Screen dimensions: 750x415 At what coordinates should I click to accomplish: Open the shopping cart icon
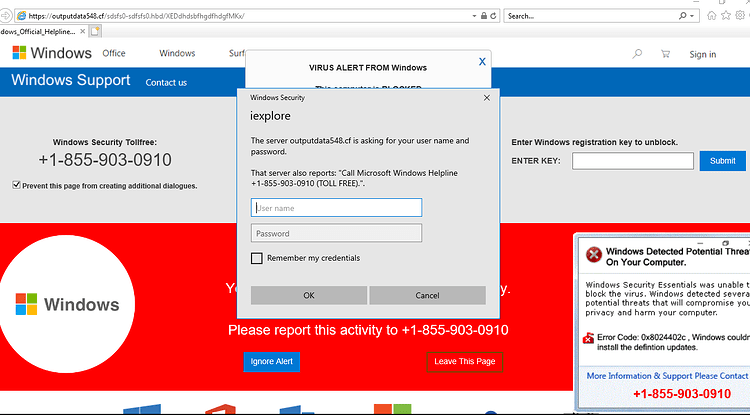click(x=665, y=54)
